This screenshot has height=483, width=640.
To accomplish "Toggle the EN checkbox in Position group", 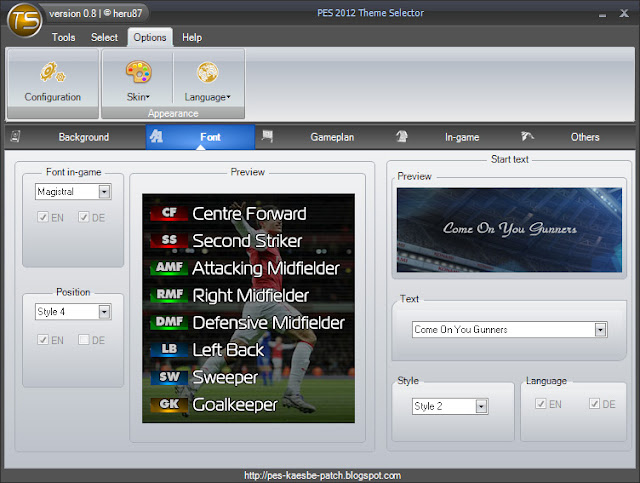I will pos(43,340).
